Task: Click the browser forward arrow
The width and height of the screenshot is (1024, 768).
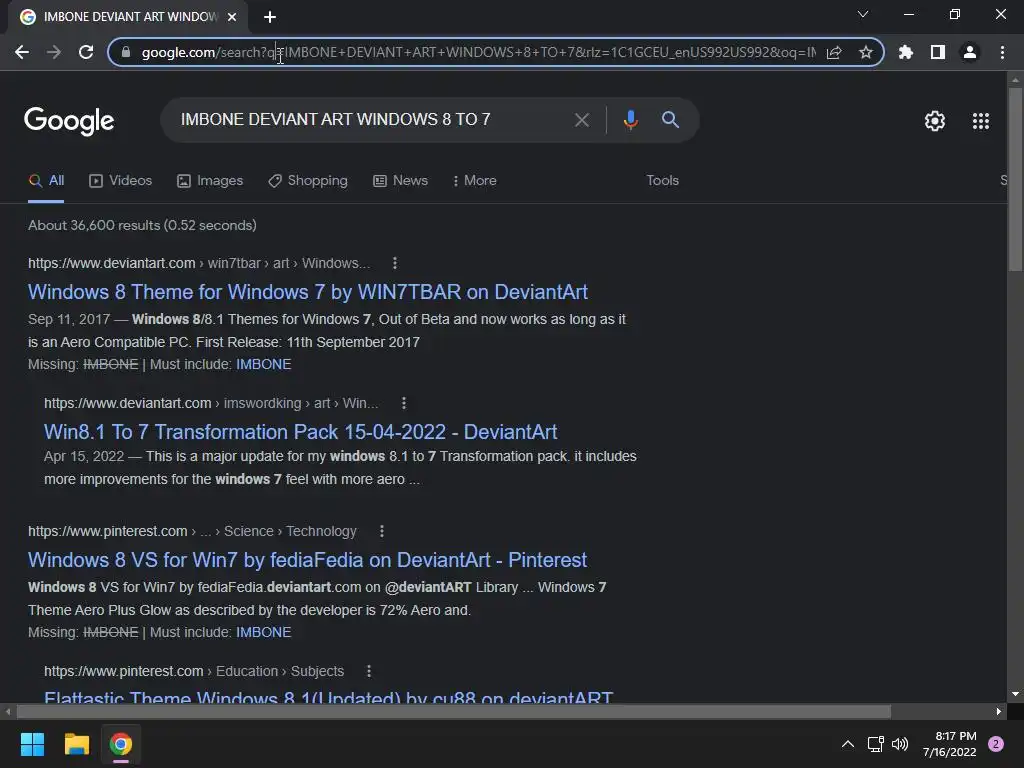Action: tap(54, 52)
